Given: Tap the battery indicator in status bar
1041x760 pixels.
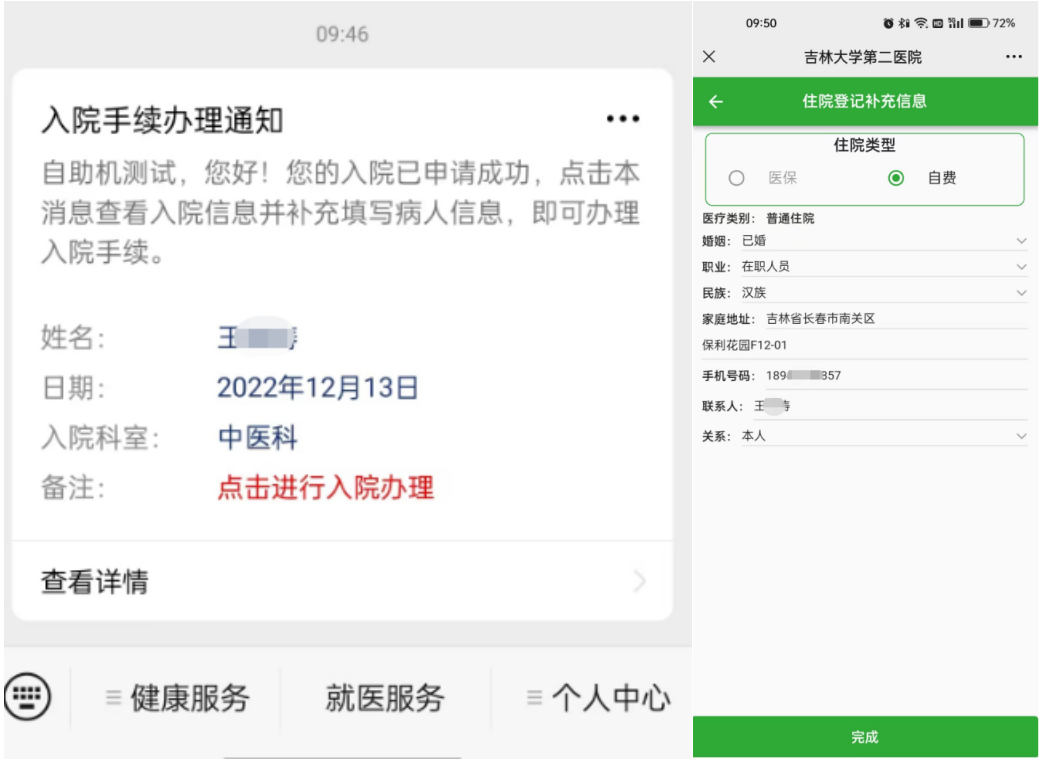Looking at the screenshot, I should pyautogui.click(x=979, y=23).
